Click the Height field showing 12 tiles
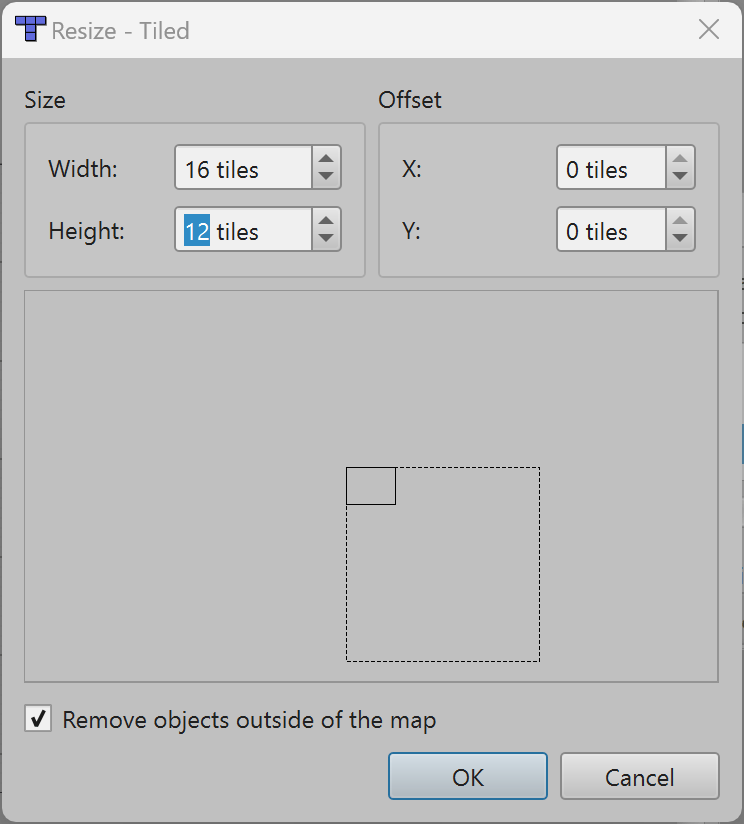This screenshot has height=824, width=744. [244, 229]
